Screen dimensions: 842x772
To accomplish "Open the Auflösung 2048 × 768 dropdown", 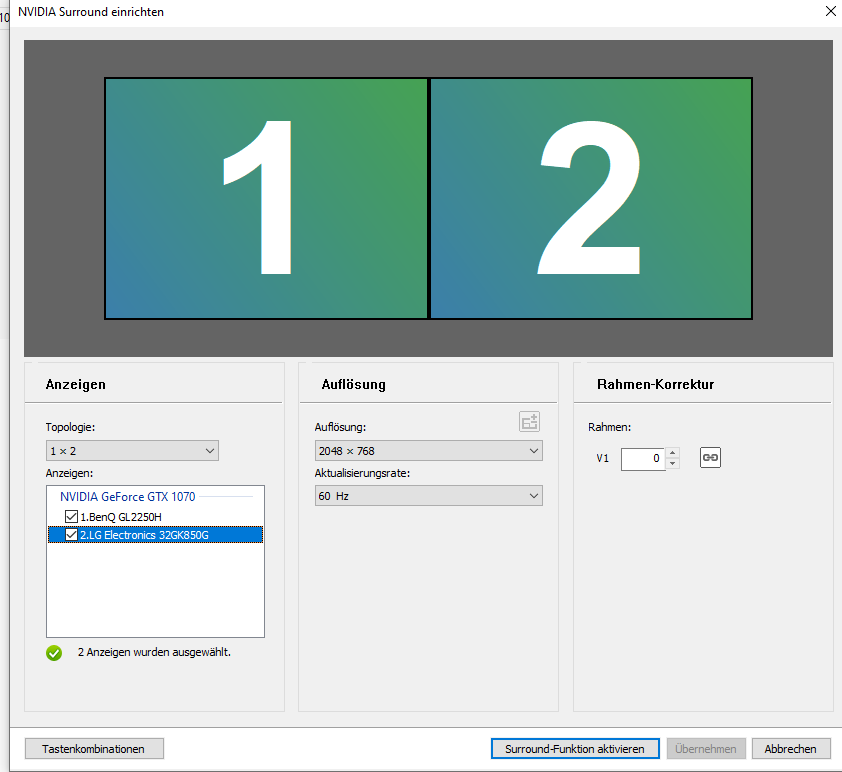I will (x=429, y=451).
